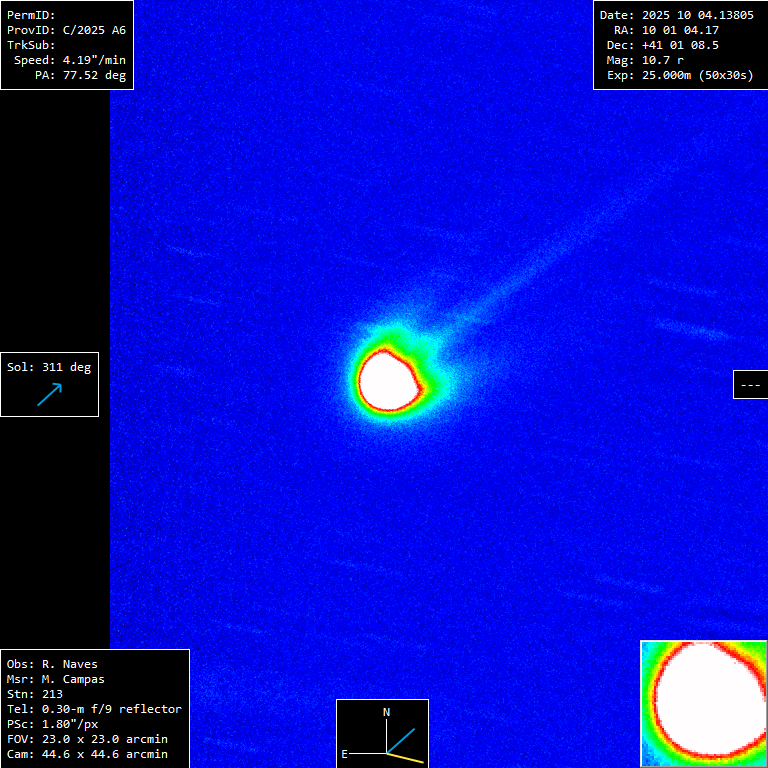Viewport: 768px width, 768px height.
Task: Click the white saturated comet nucleus
Action: (390, 380)
